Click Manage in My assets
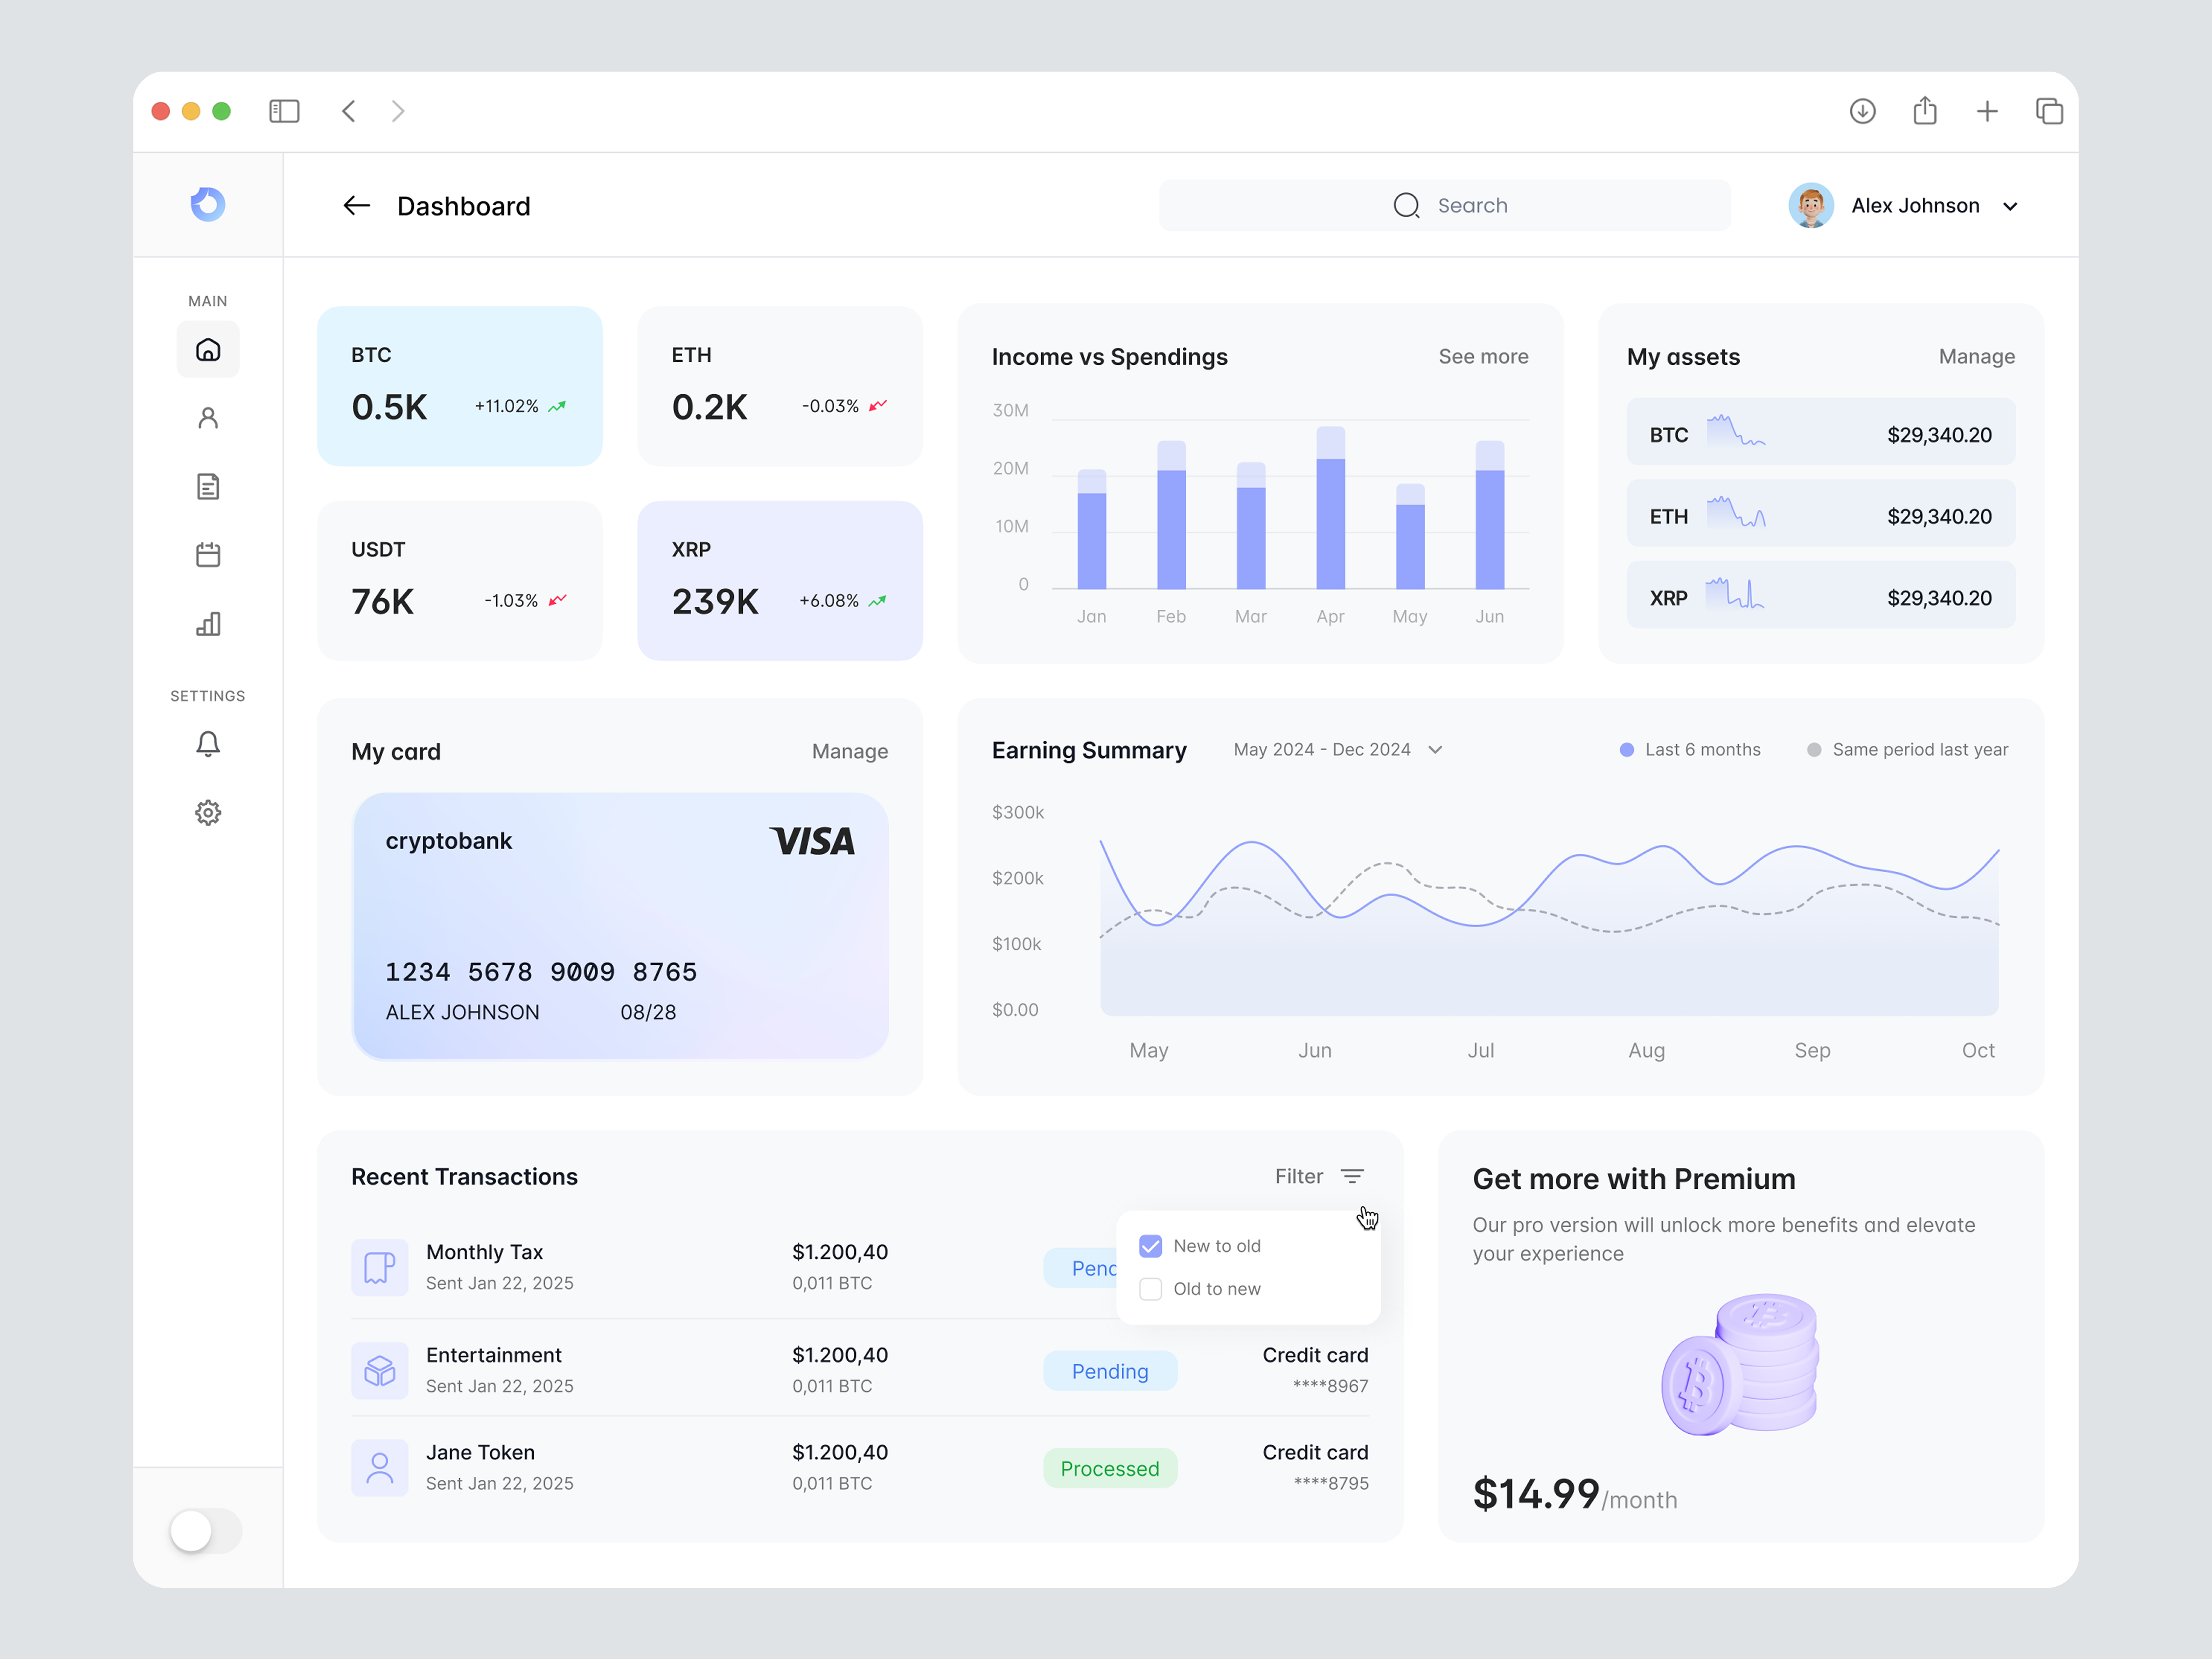 (x=1977, y=357)
